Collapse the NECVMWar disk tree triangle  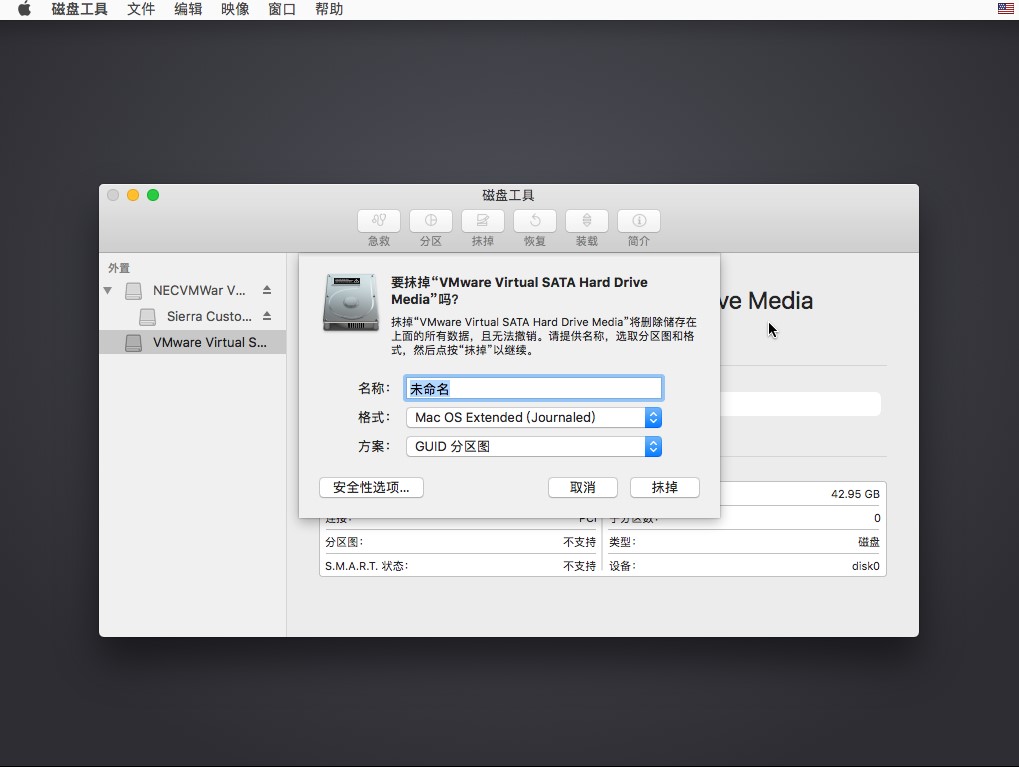(108, 291)
